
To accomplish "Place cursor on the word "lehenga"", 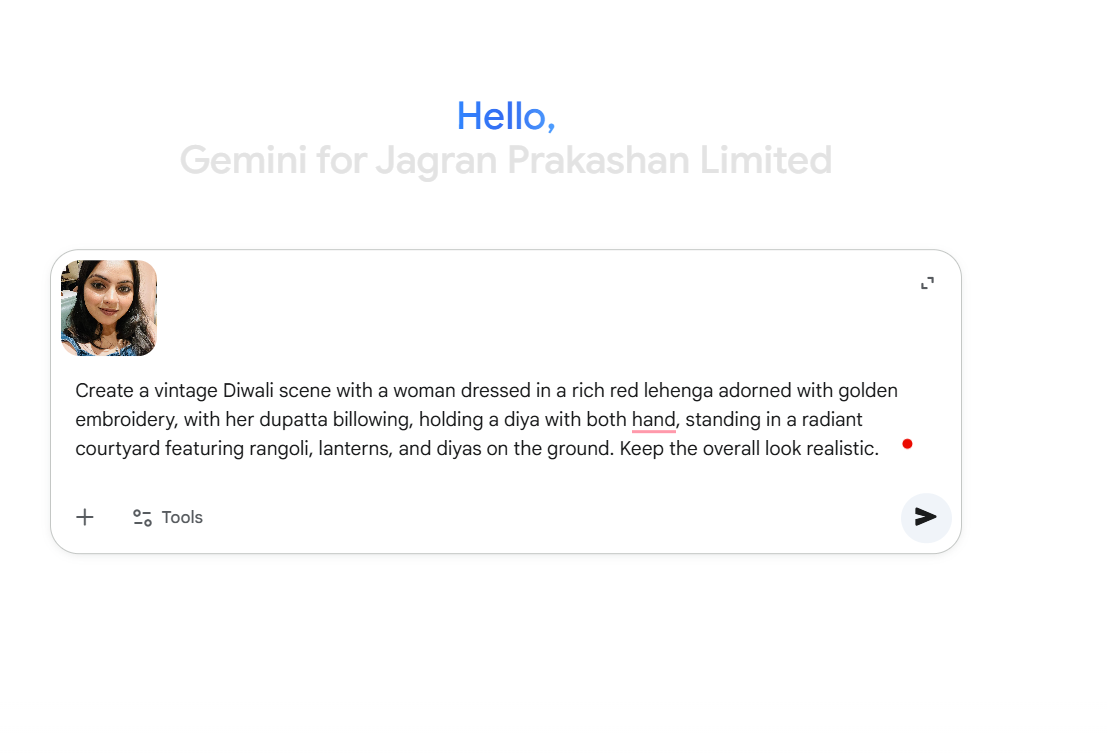I will coord(677,391).
